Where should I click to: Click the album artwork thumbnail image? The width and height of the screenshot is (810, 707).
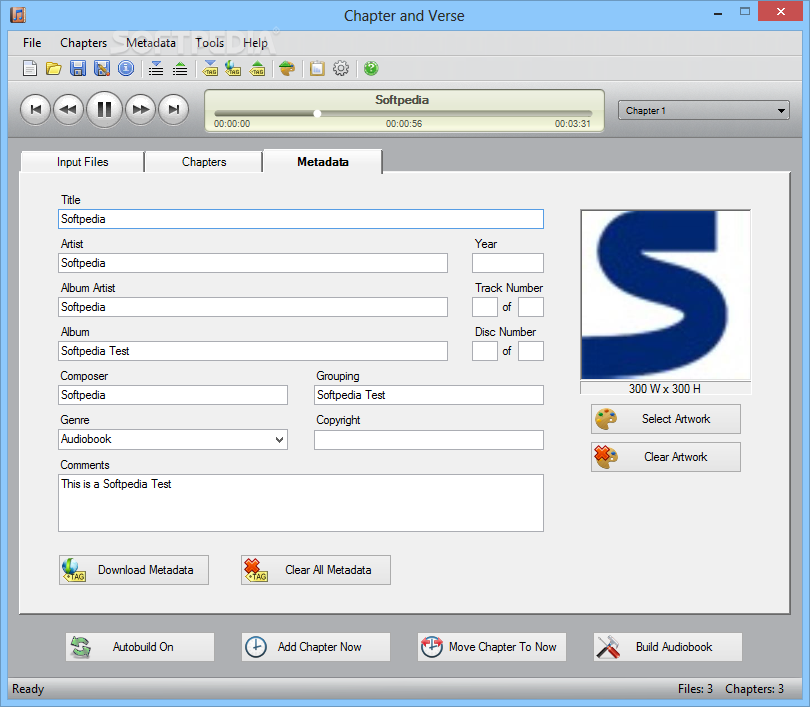click(665, 295)
